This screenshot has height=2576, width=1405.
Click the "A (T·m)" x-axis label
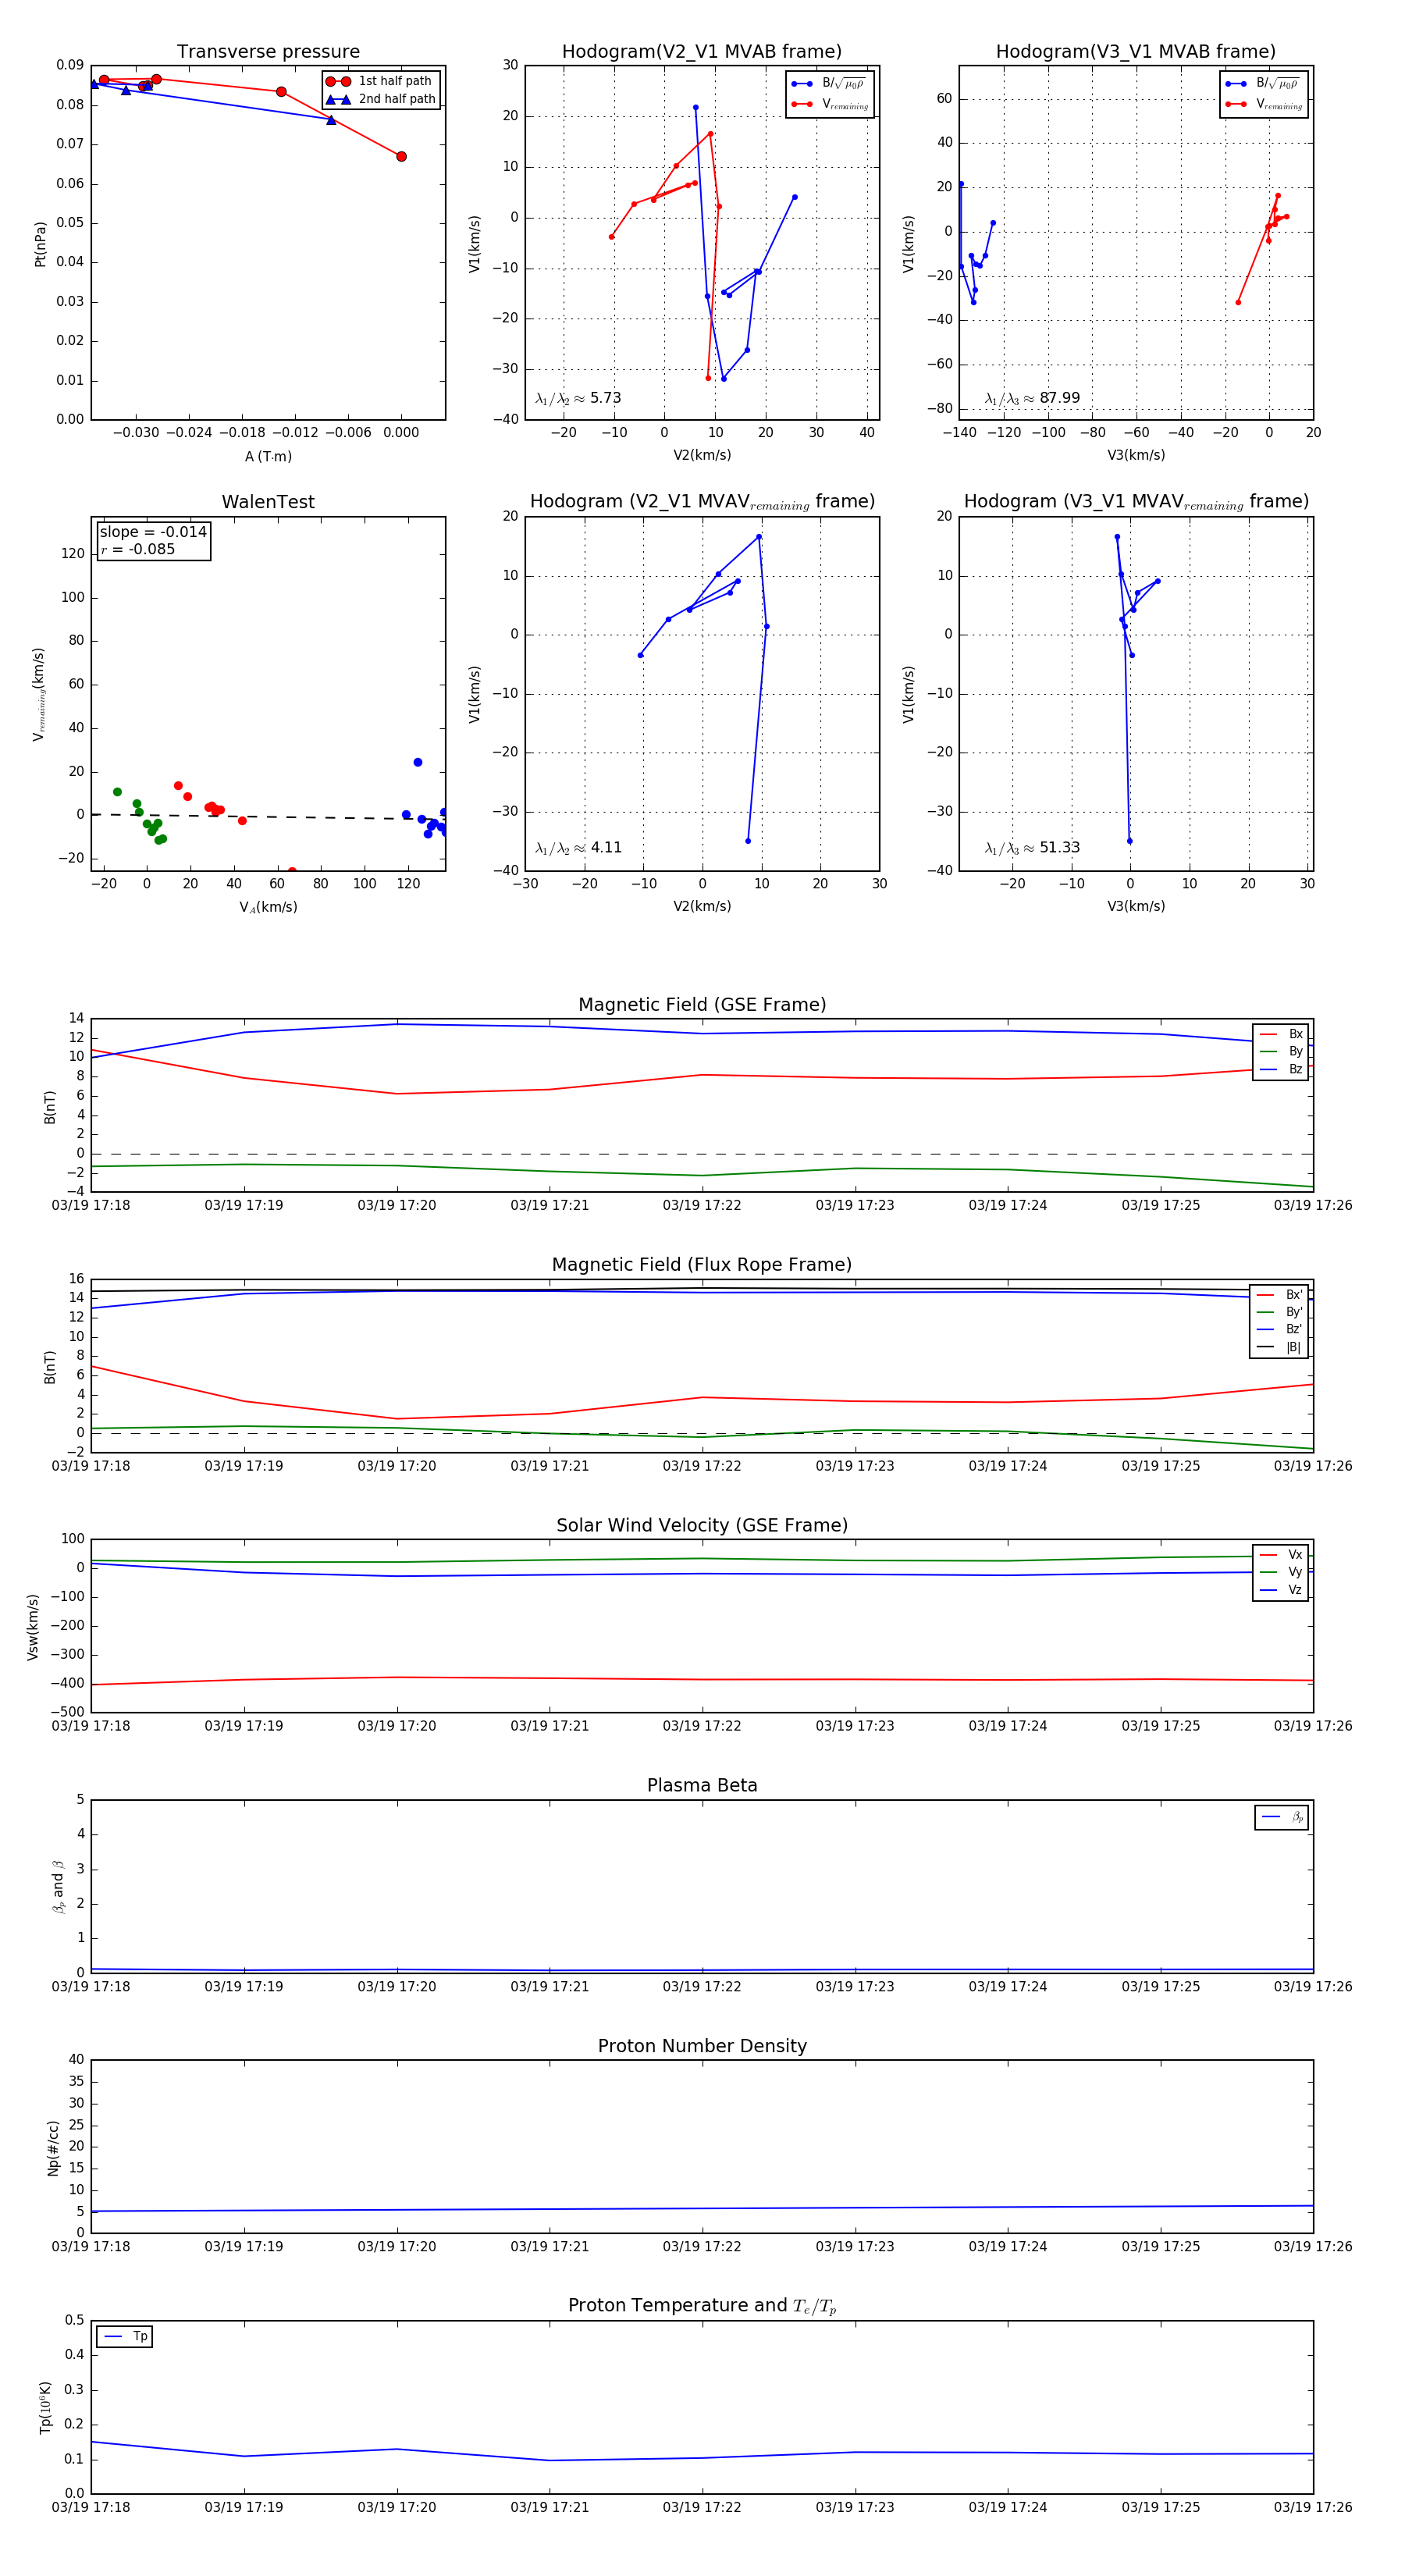[268, 457]
